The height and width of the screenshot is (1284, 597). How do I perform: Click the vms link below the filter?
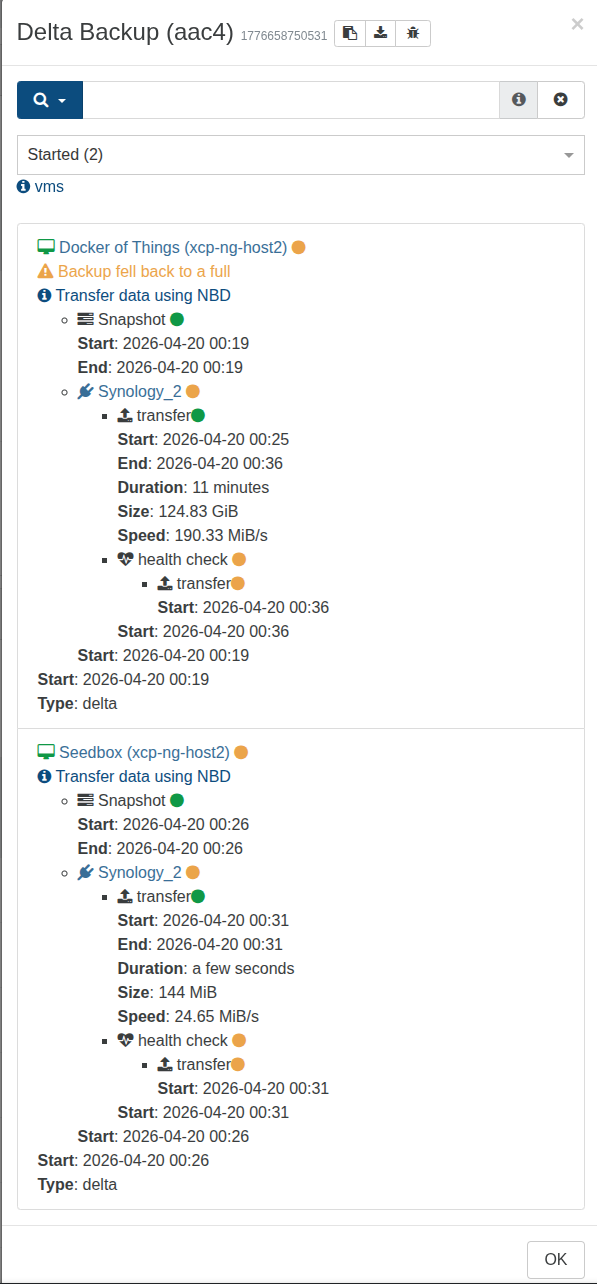[x=52, y=187]
